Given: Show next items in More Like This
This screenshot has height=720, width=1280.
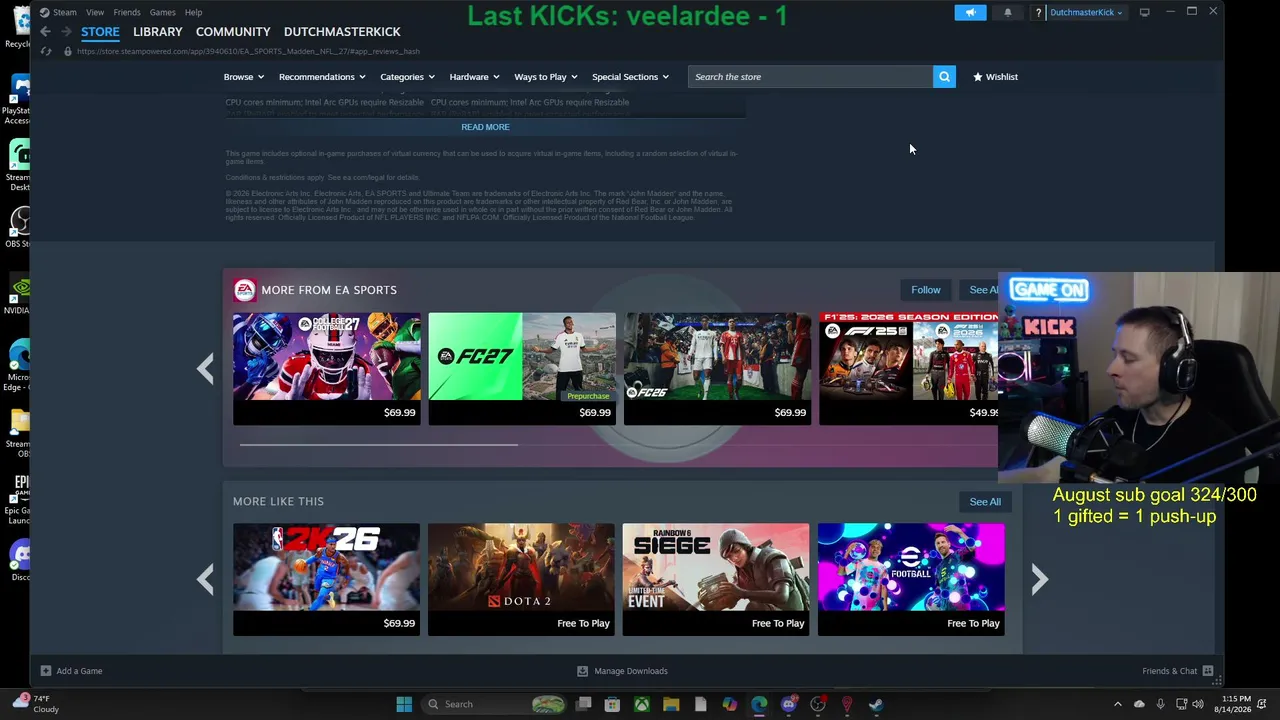Looking at the screenshot, I should pos(1039,579).
